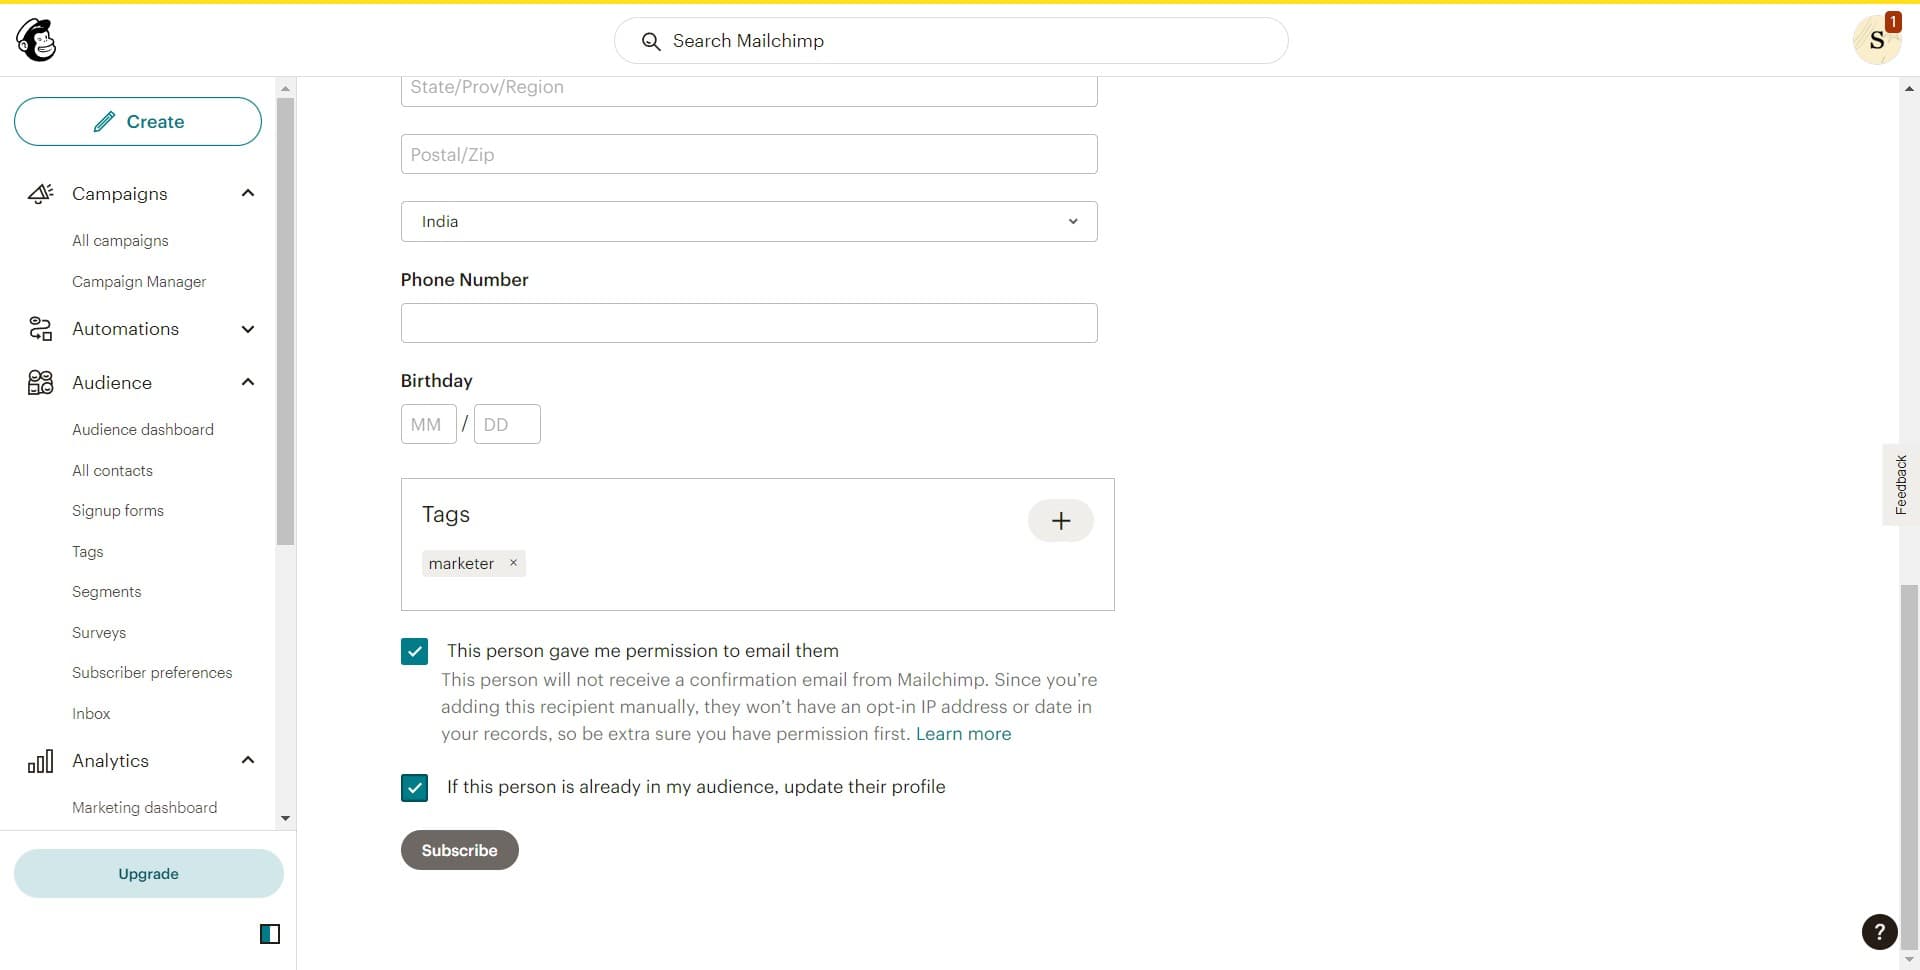Open the Learn more link about permissions
This screenshot has width=1920, height=970.
(962, 733)
